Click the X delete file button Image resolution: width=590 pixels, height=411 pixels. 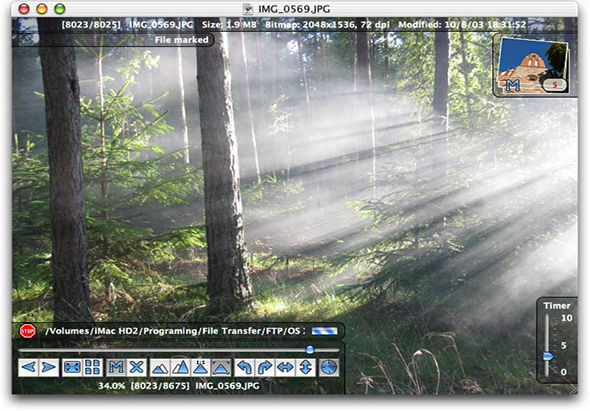tap(136, 367)
